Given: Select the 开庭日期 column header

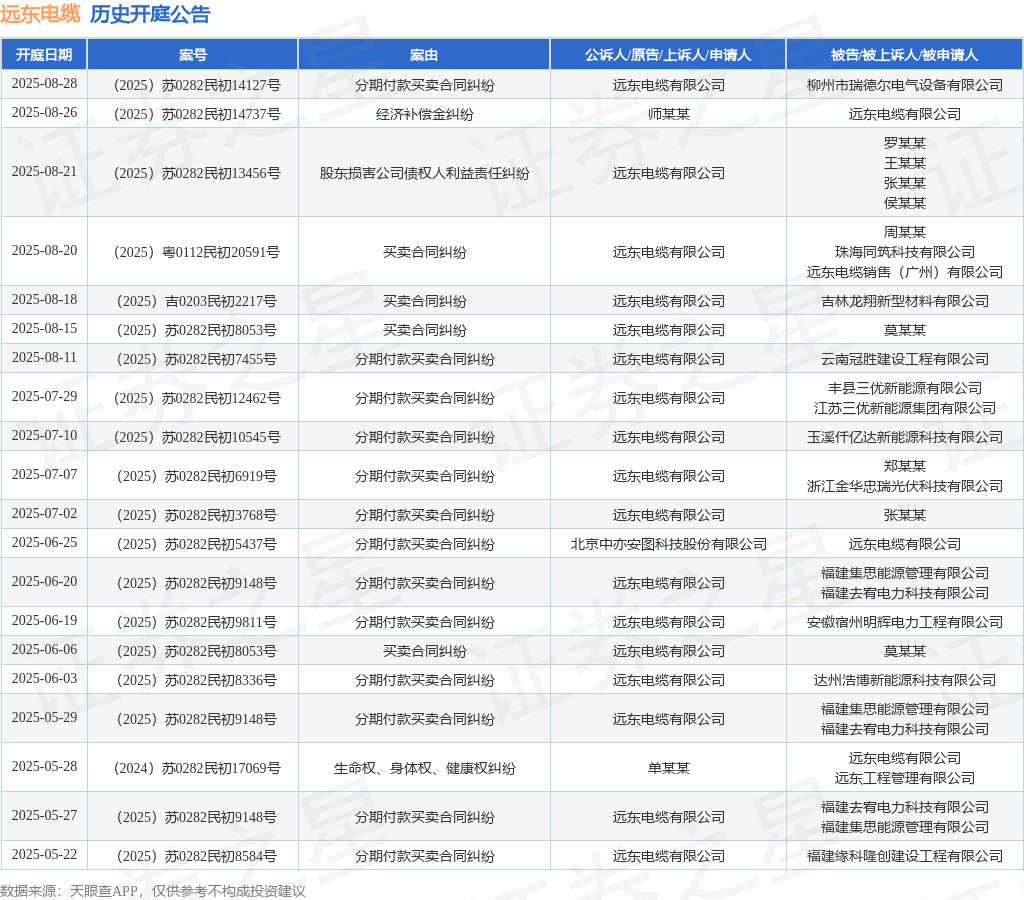Looking at the screenshot, I should click(44, 55).
